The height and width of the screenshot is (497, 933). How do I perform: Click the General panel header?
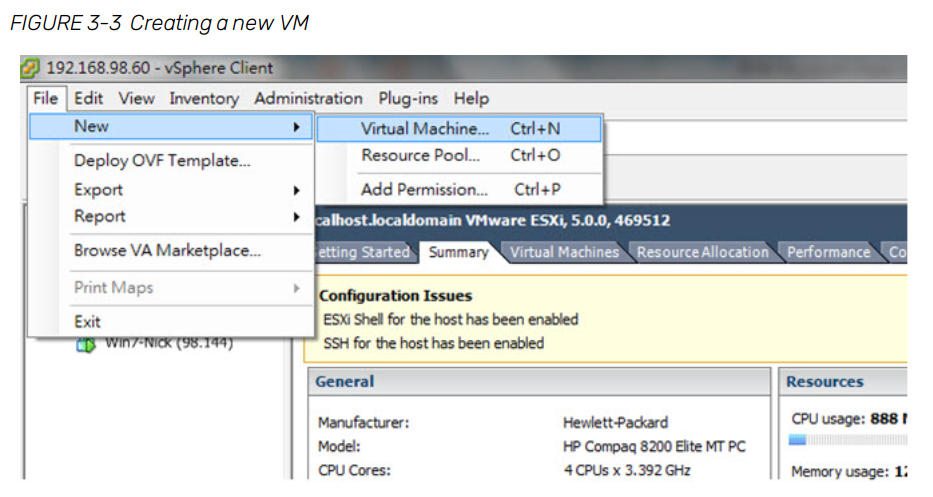point(539,382)
